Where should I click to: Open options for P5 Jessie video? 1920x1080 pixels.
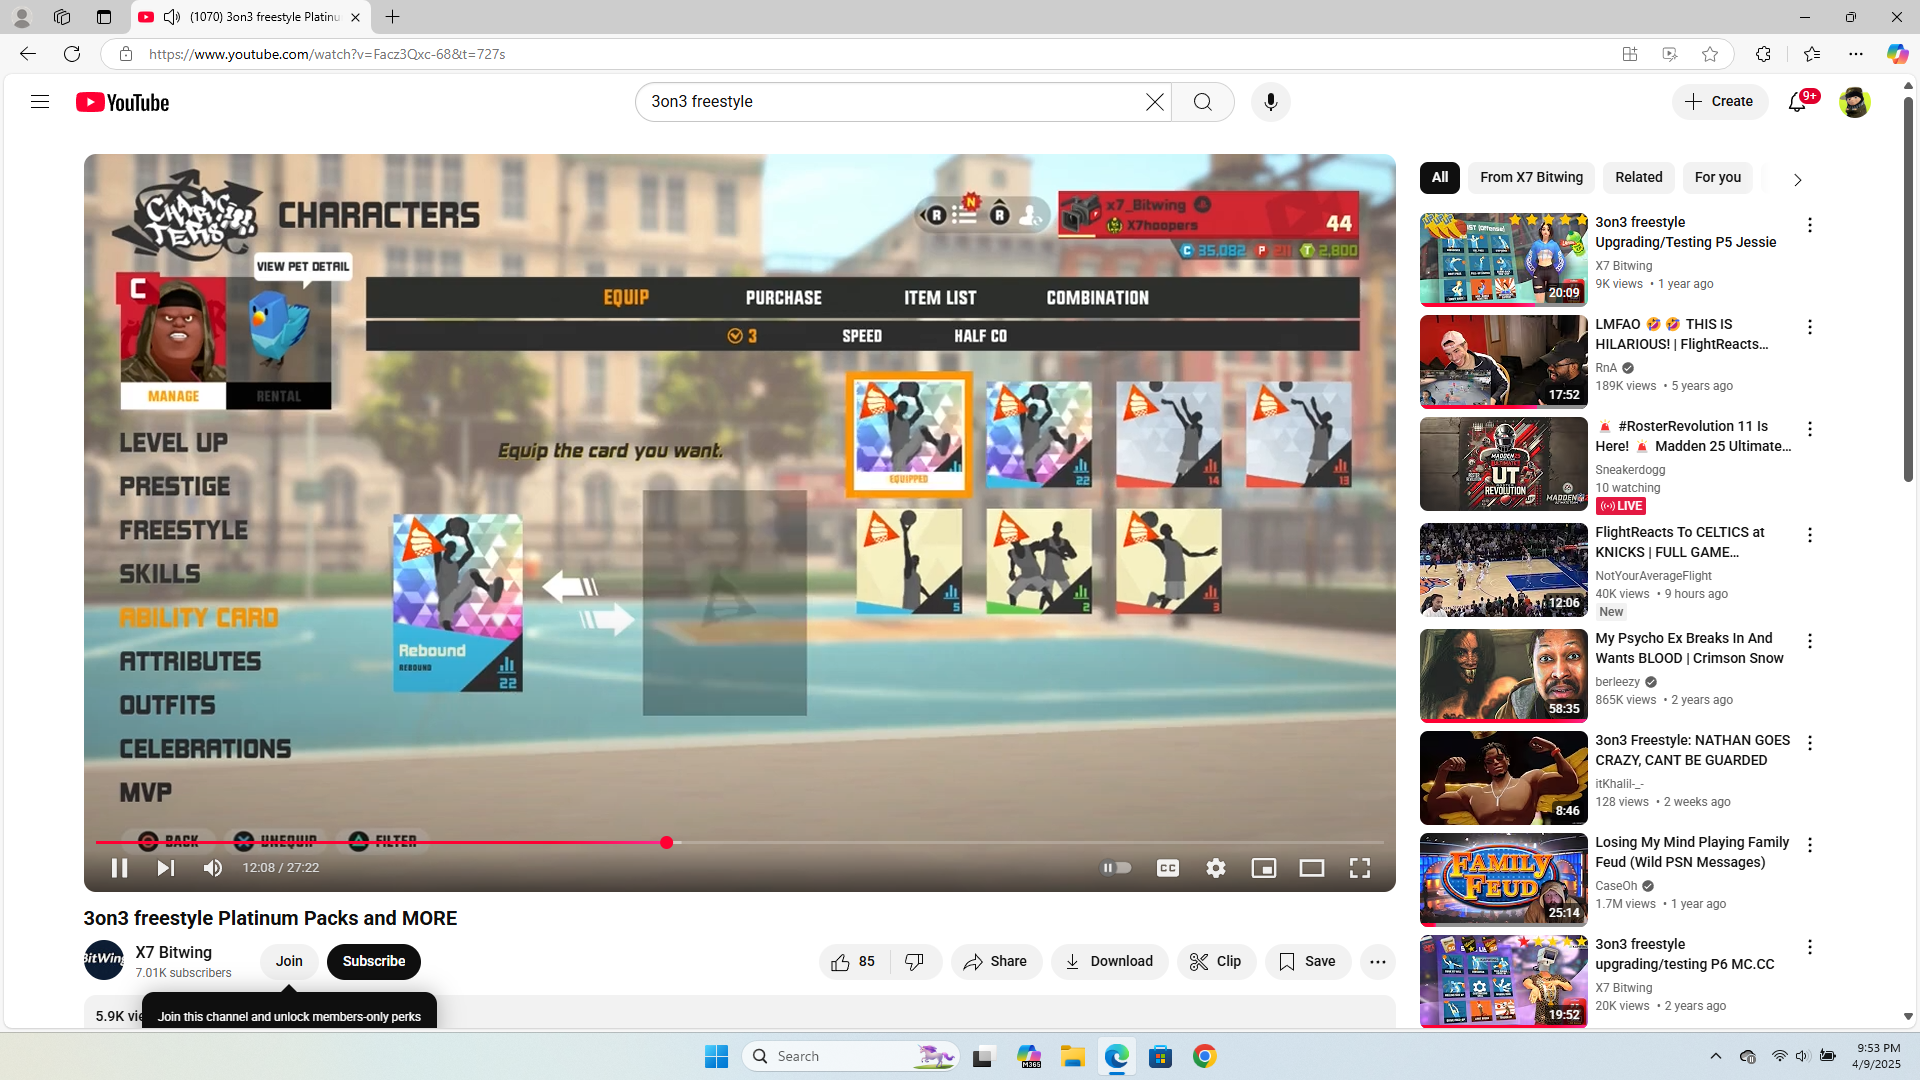1810,226
